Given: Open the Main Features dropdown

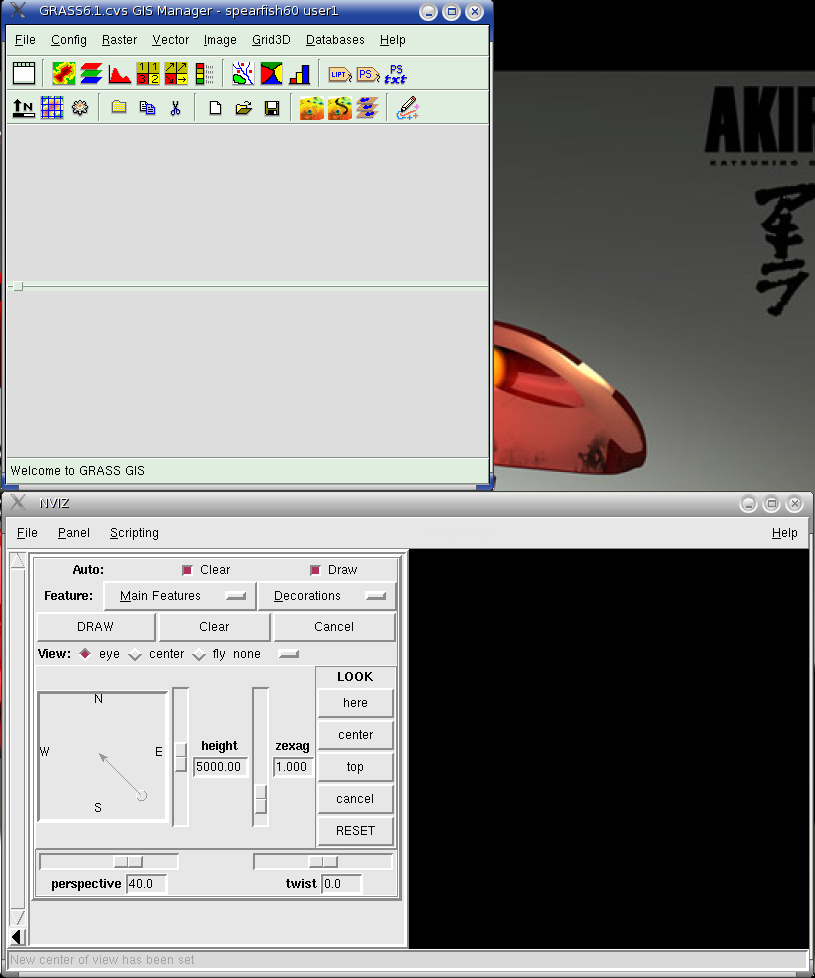Looking at the screenshot, I should pos(180,596).
